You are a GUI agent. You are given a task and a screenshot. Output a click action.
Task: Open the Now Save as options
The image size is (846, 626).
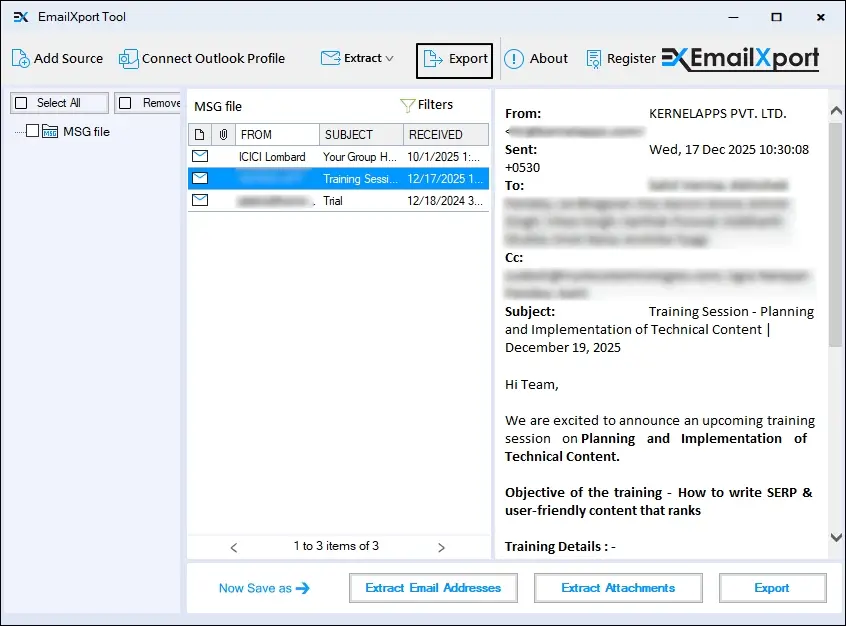click(264, 588)
